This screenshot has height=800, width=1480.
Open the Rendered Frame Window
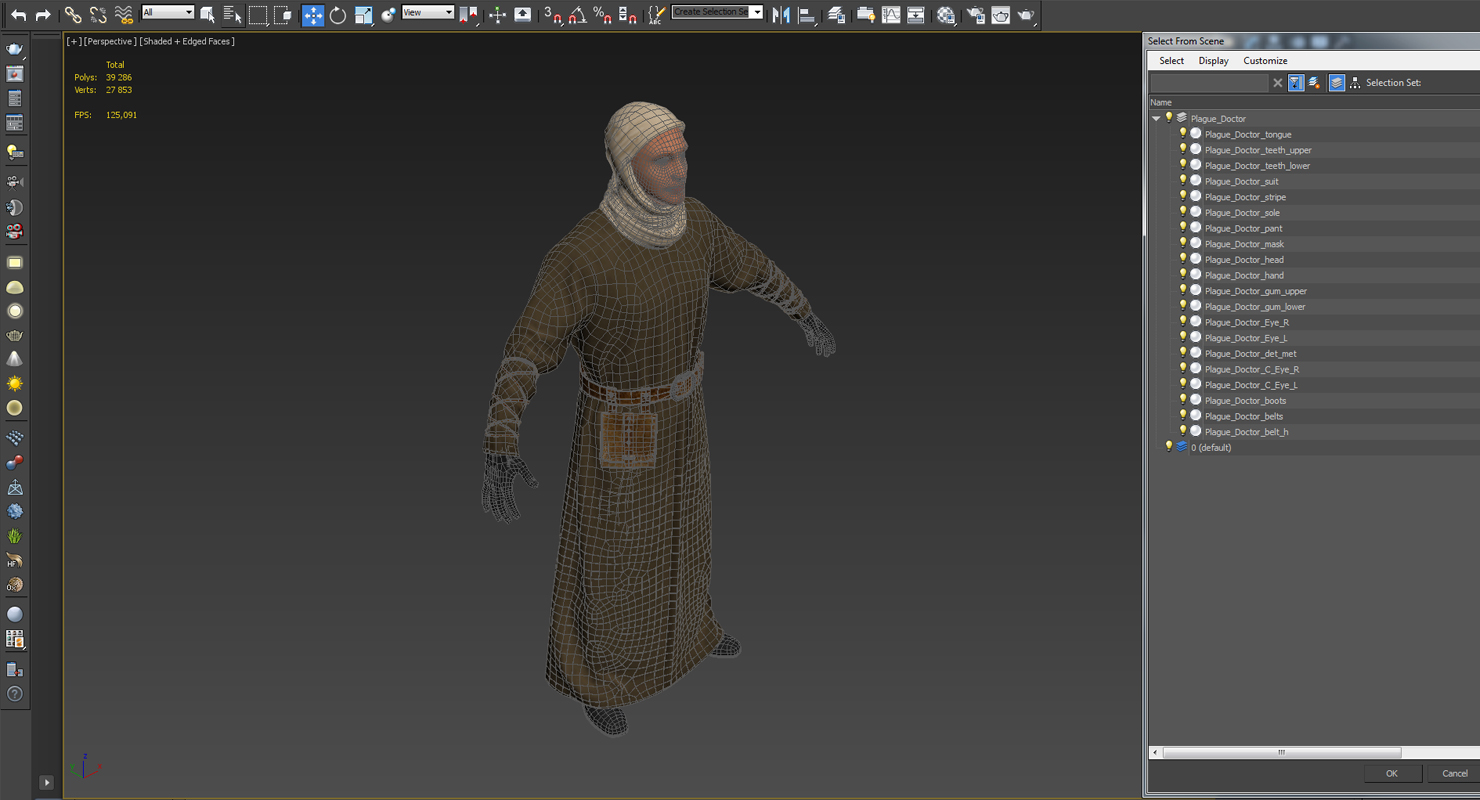(1001, 14)
